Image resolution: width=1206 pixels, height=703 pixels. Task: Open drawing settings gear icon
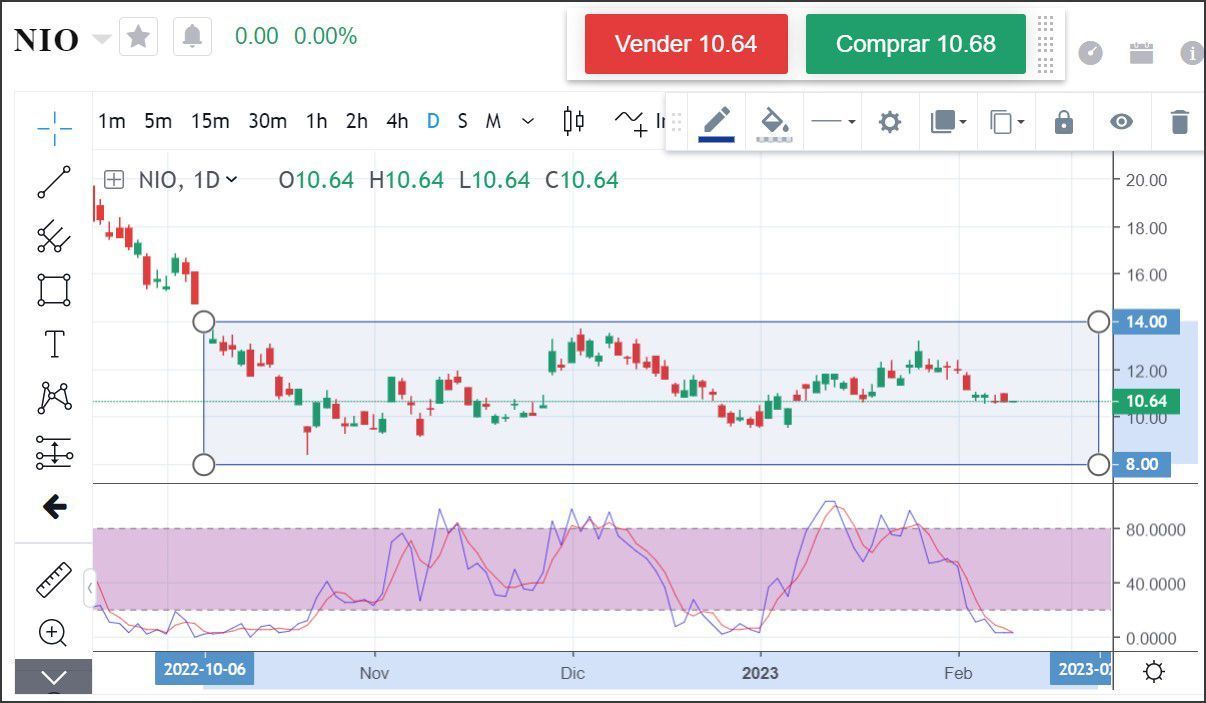tap(889, 122)
